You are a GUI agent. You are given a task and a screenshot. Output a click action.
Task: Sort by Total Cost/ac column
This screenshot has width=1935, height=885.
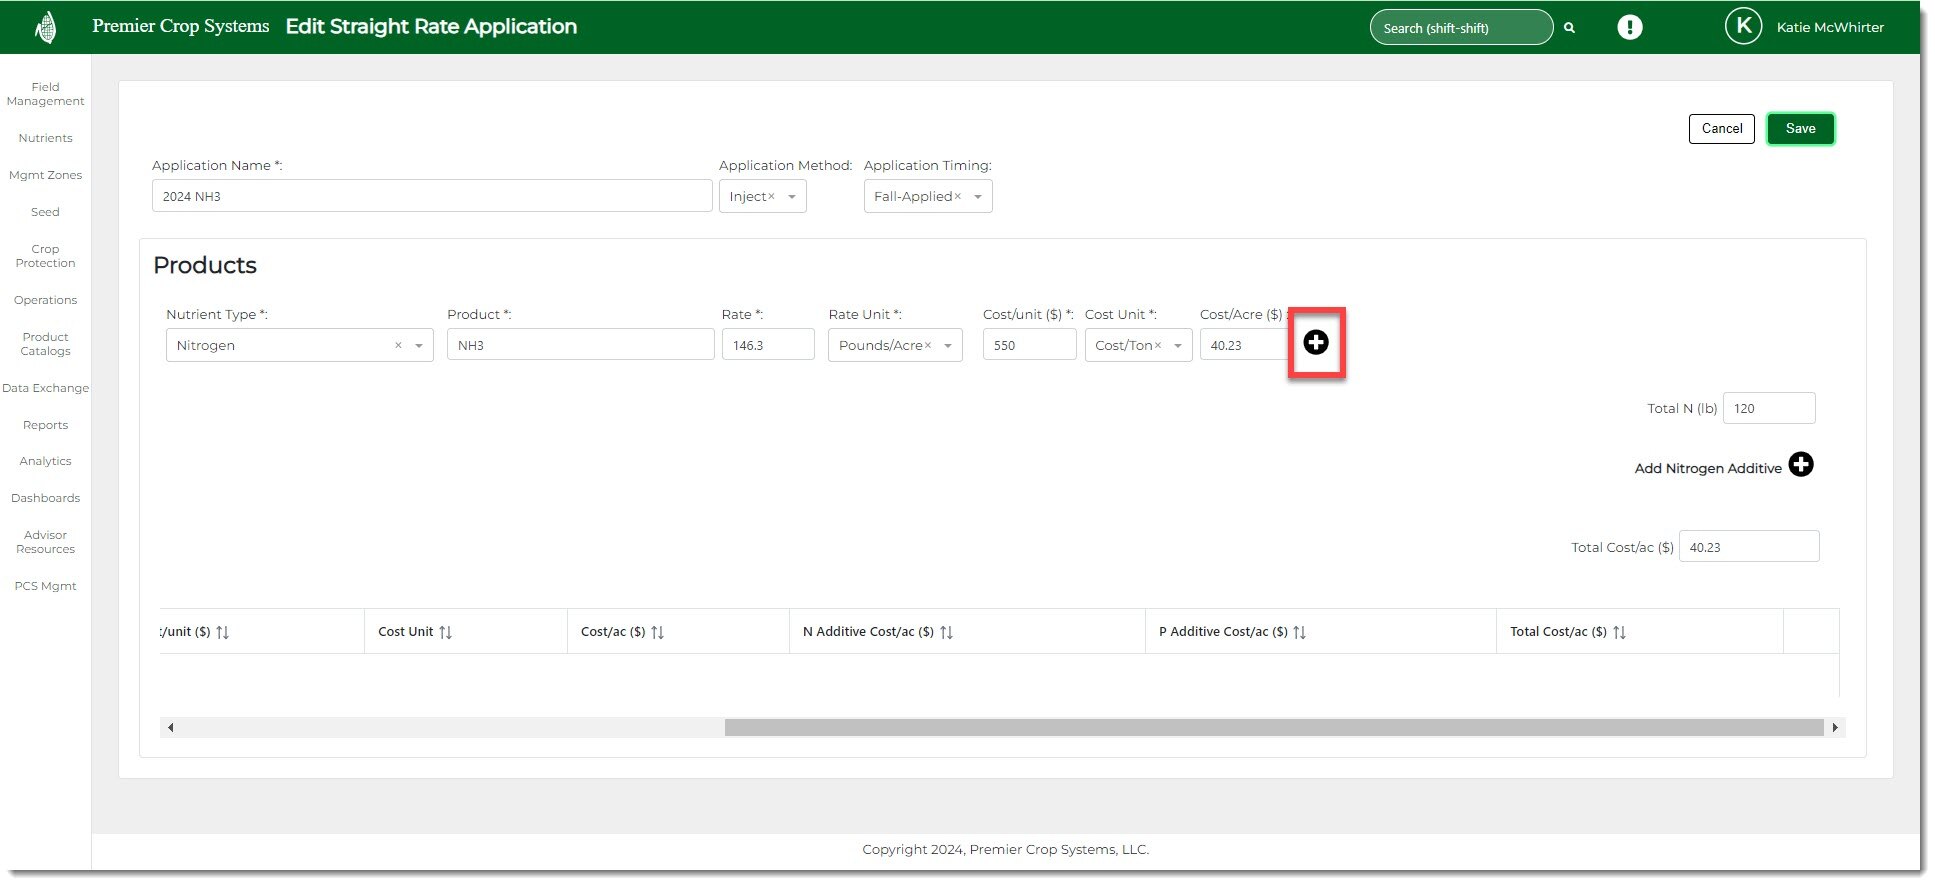tap(1619, 632)
